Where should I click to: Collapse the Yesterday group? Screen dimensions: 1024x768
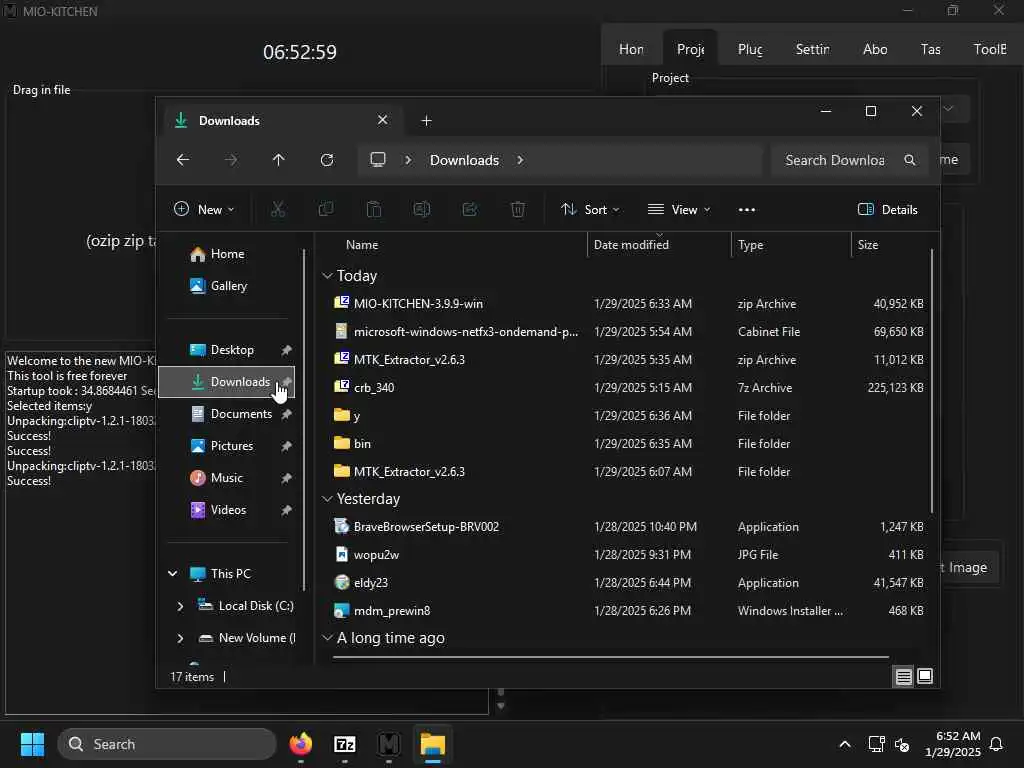pos(327,499)
